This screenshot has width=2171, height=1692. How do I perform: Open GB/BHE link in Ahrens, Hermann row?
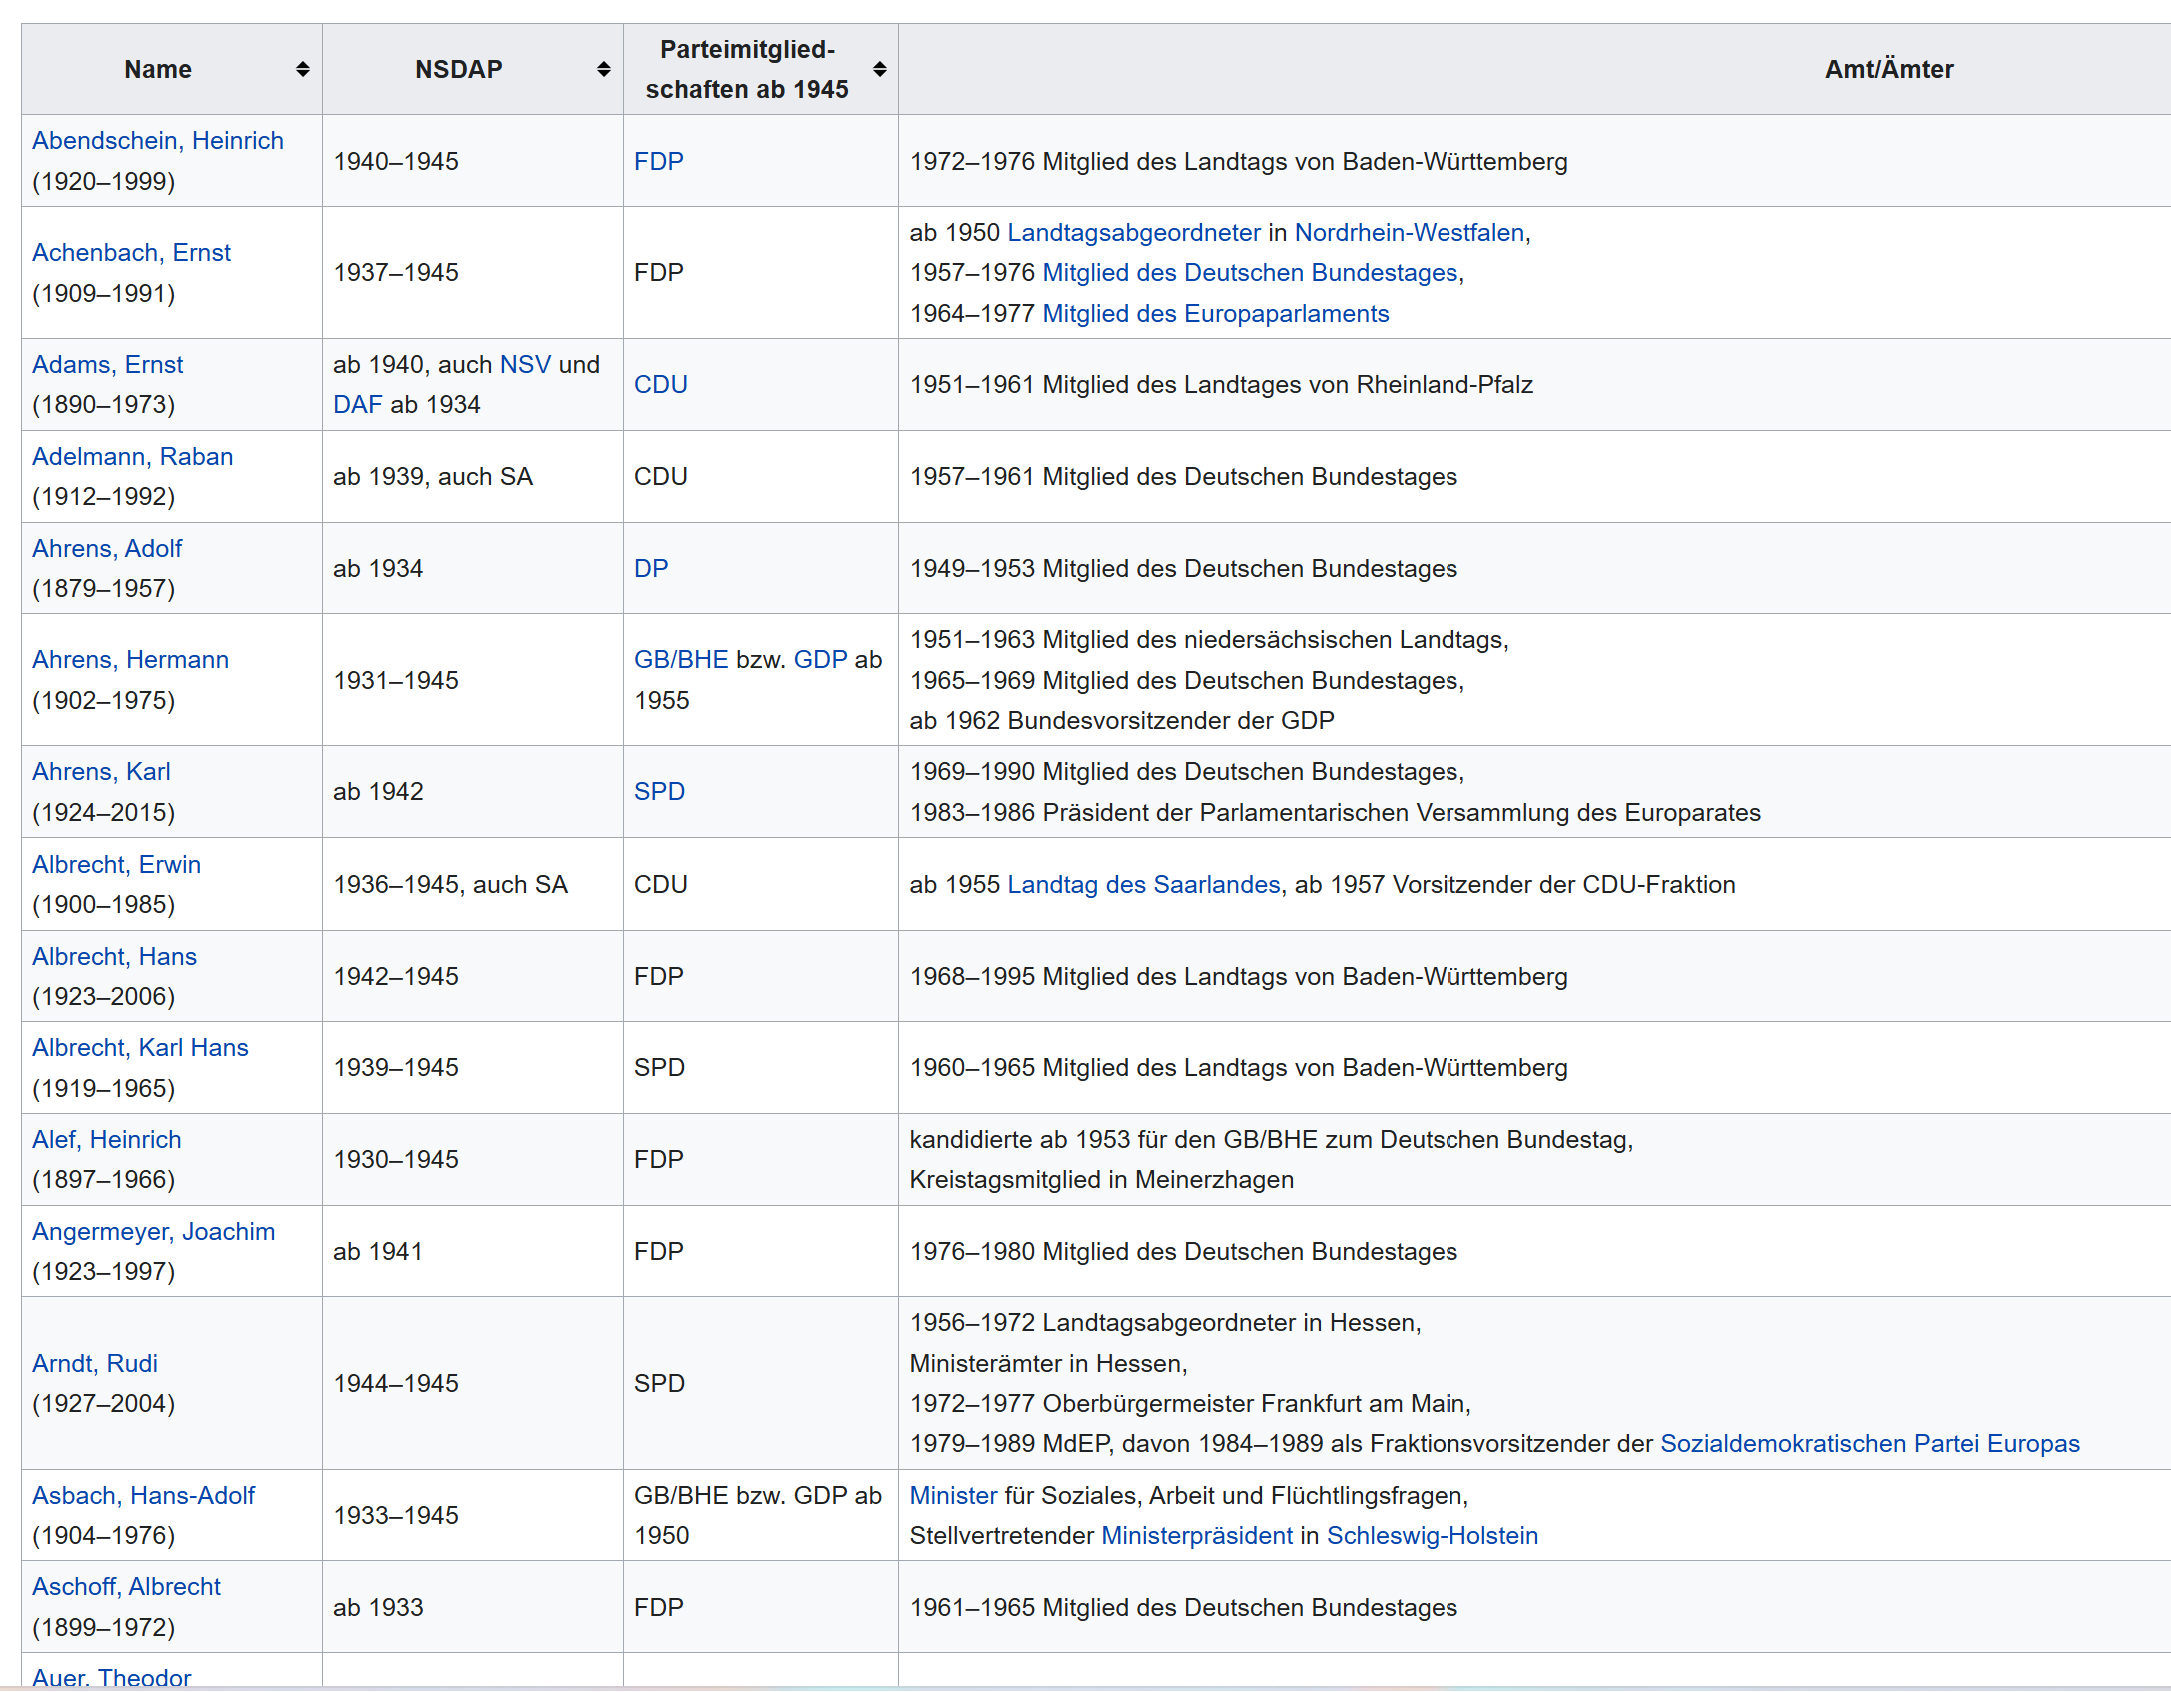681,660
